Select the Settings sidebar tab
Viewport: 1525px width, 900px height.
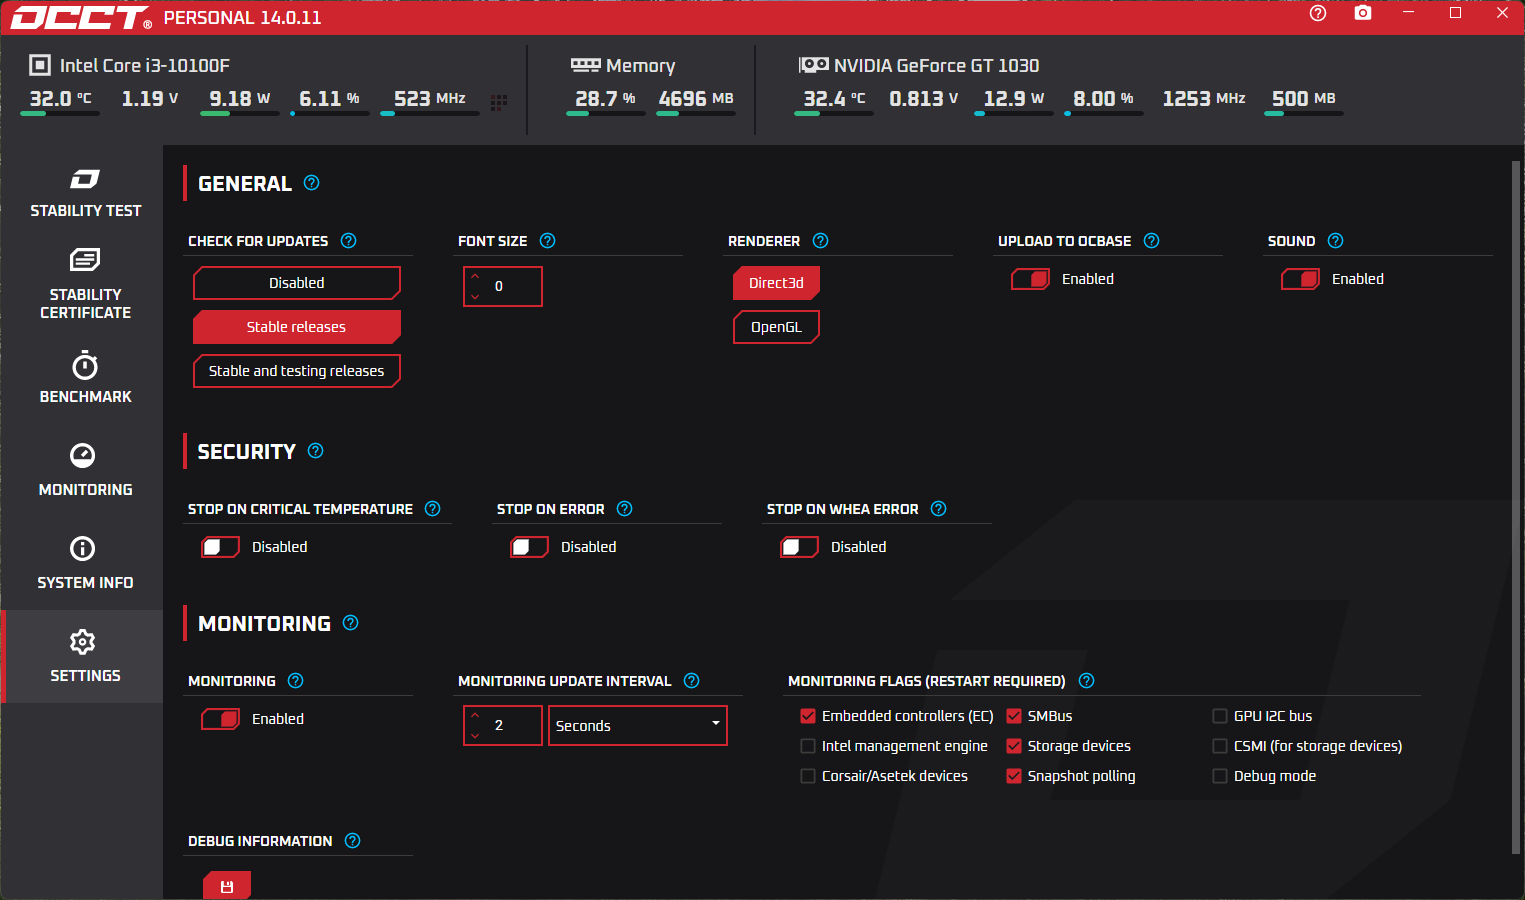(85, 656)
